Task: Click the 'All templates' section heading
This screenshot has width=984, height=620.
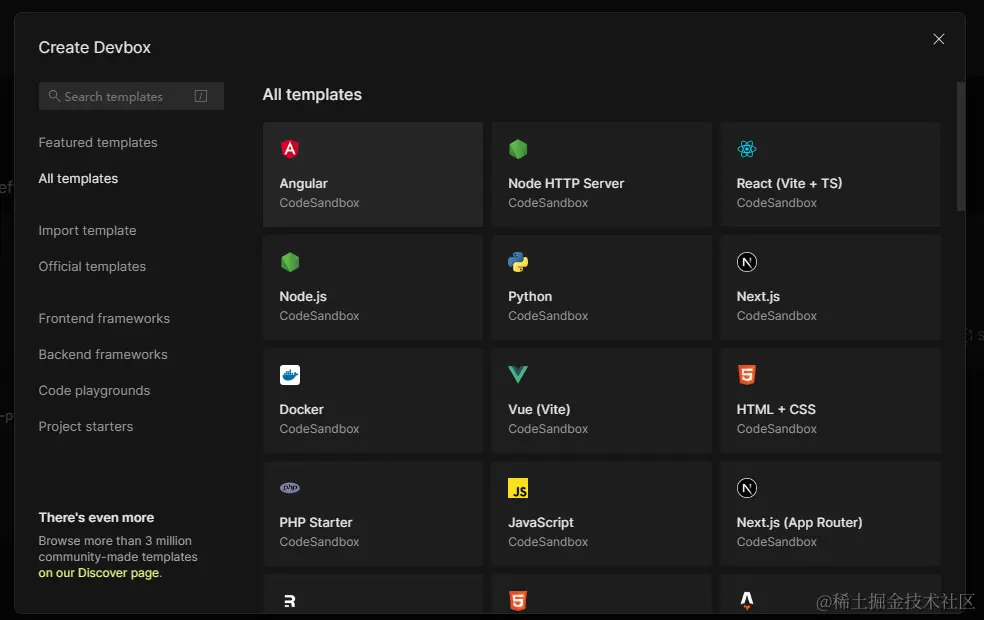Action: click(312, 94)
